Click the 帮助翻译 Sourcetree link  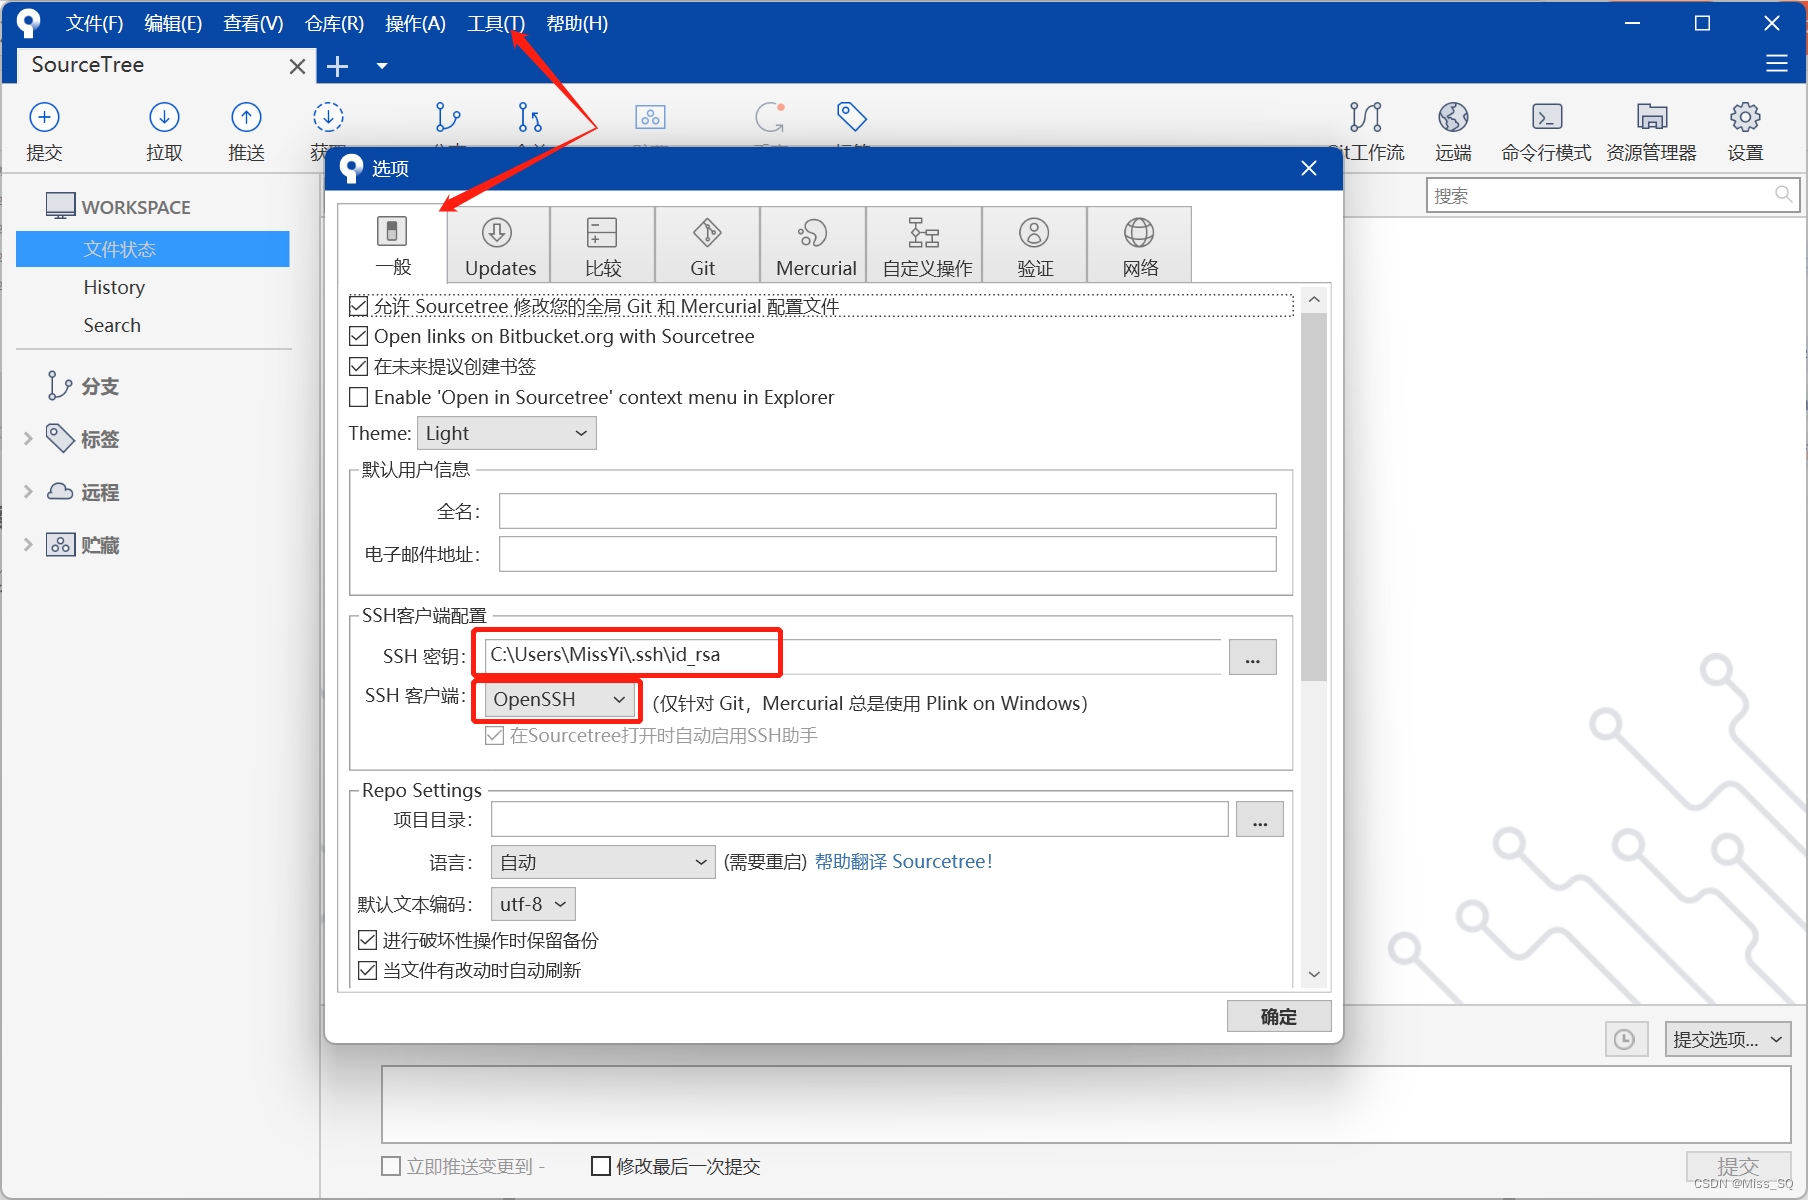point(902,861)
